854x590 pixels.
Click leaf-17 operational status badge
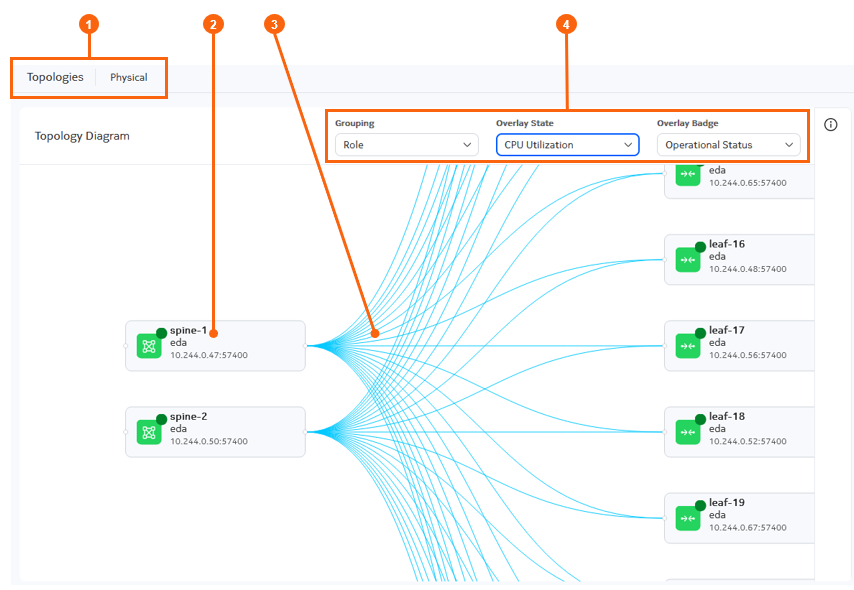700,333
